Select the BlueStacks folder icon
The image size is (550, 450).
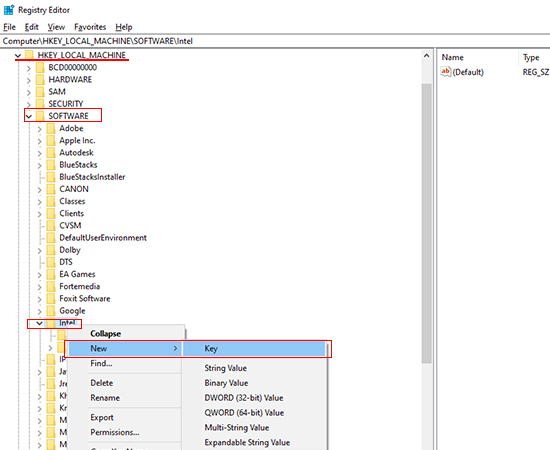pyautogui.click(x=51, y=165)
